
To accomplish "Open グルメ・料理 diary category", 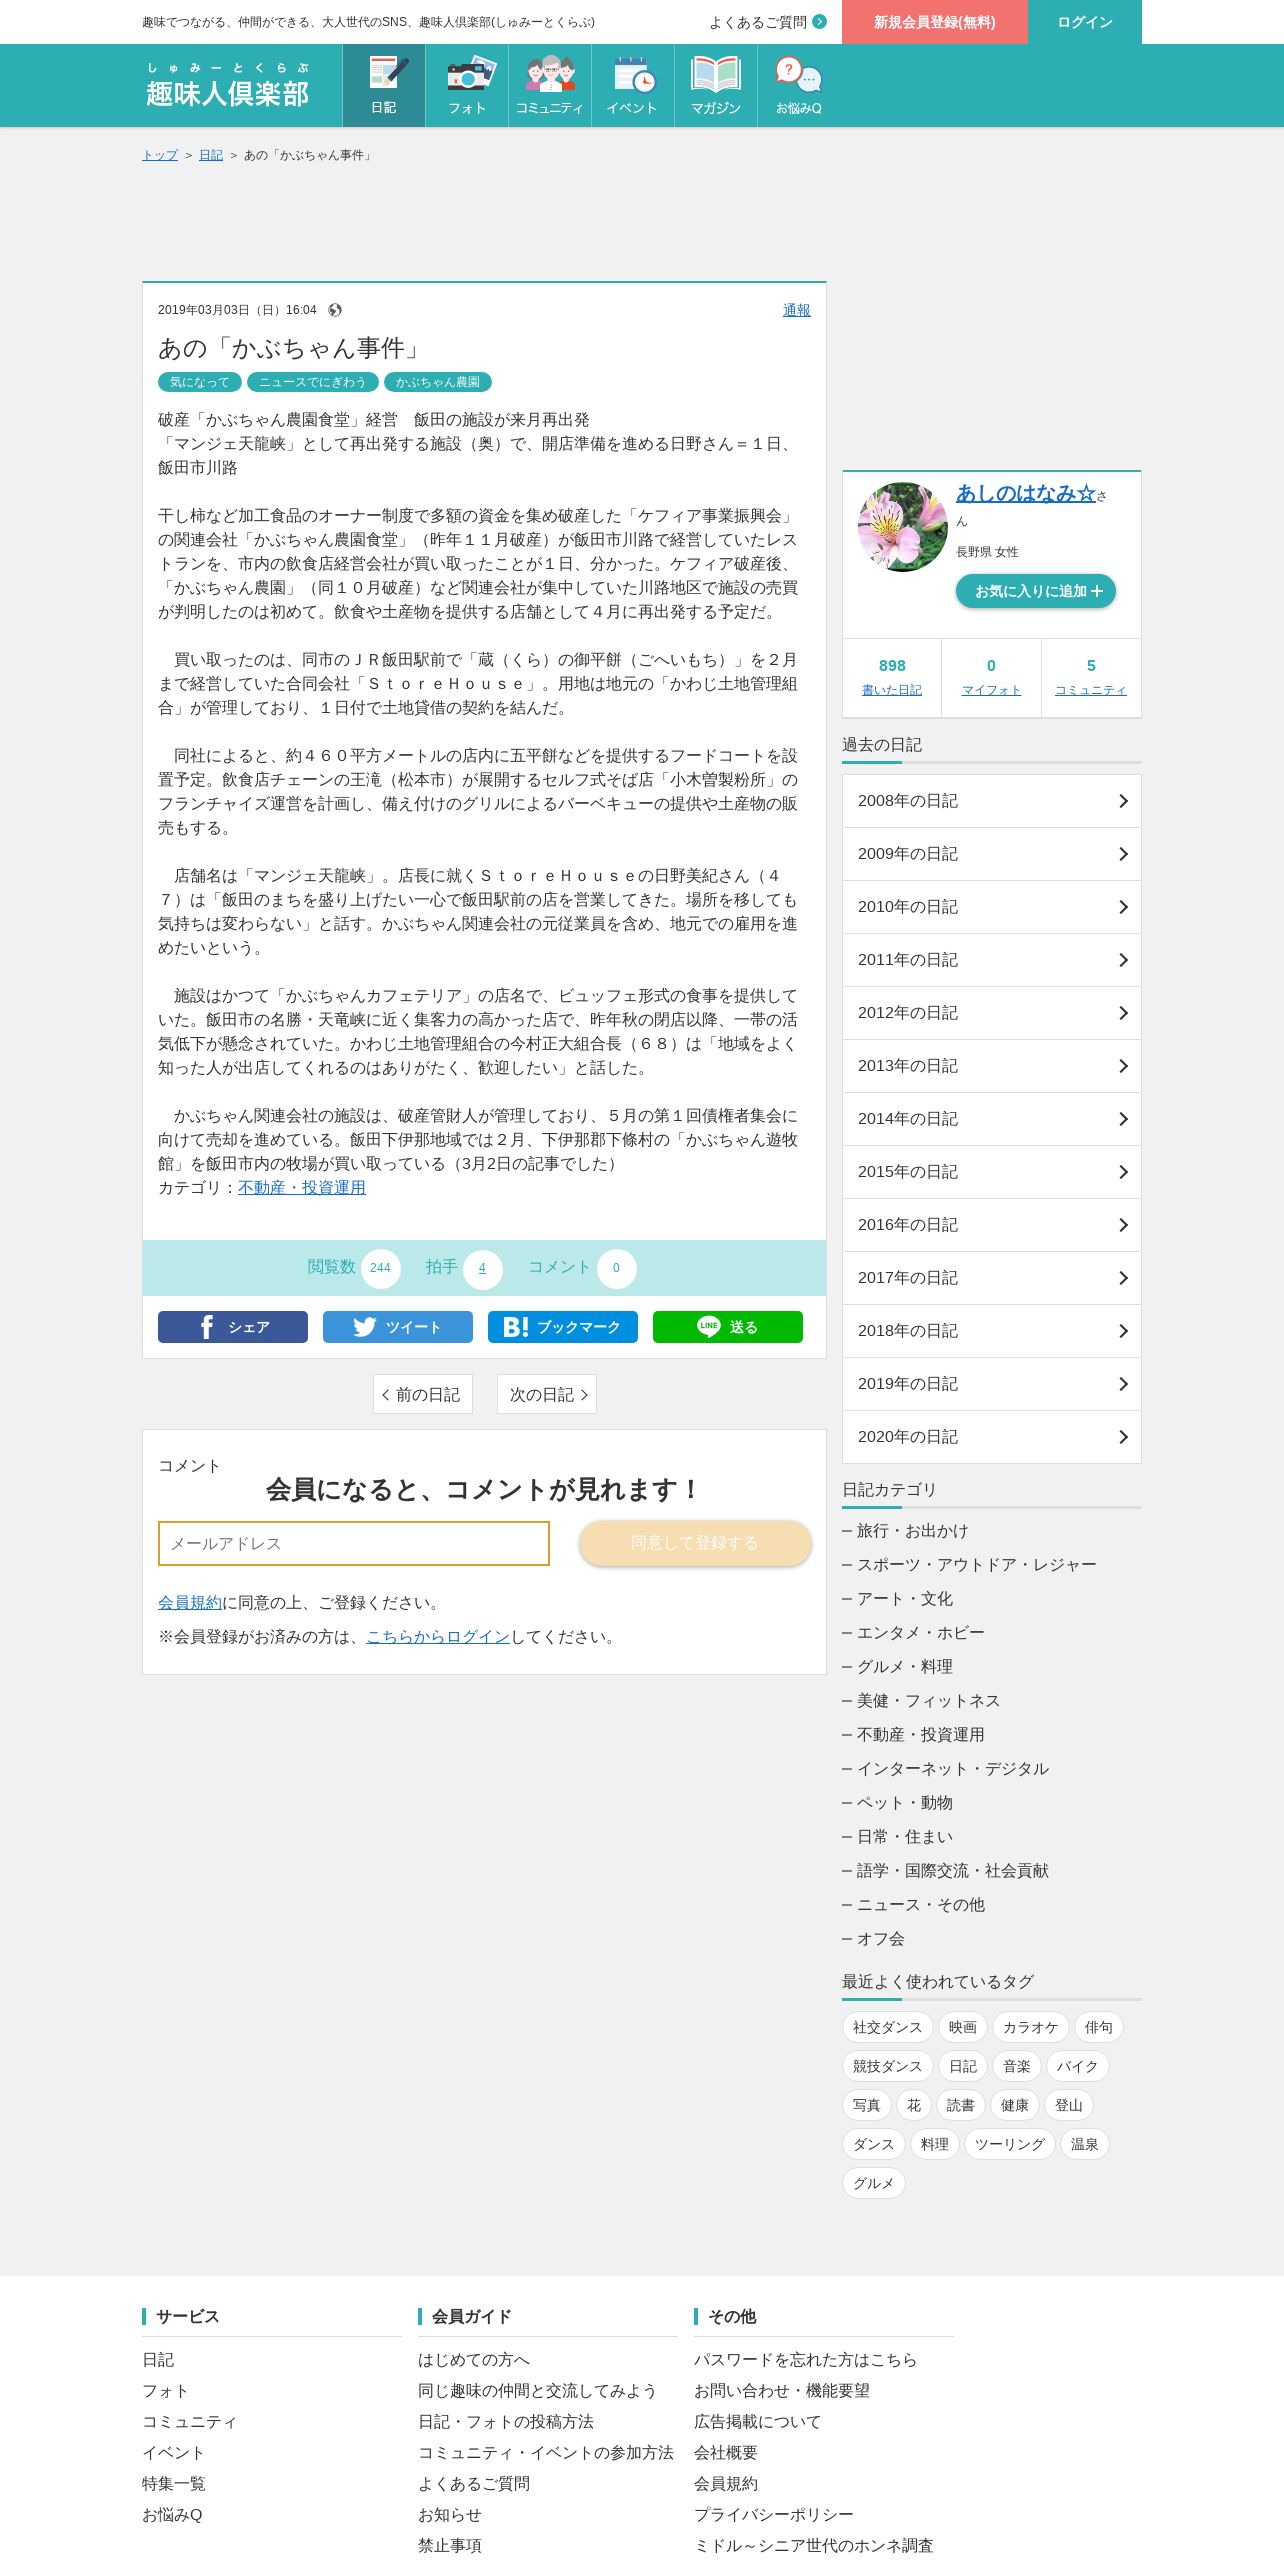I will 904,1666.
